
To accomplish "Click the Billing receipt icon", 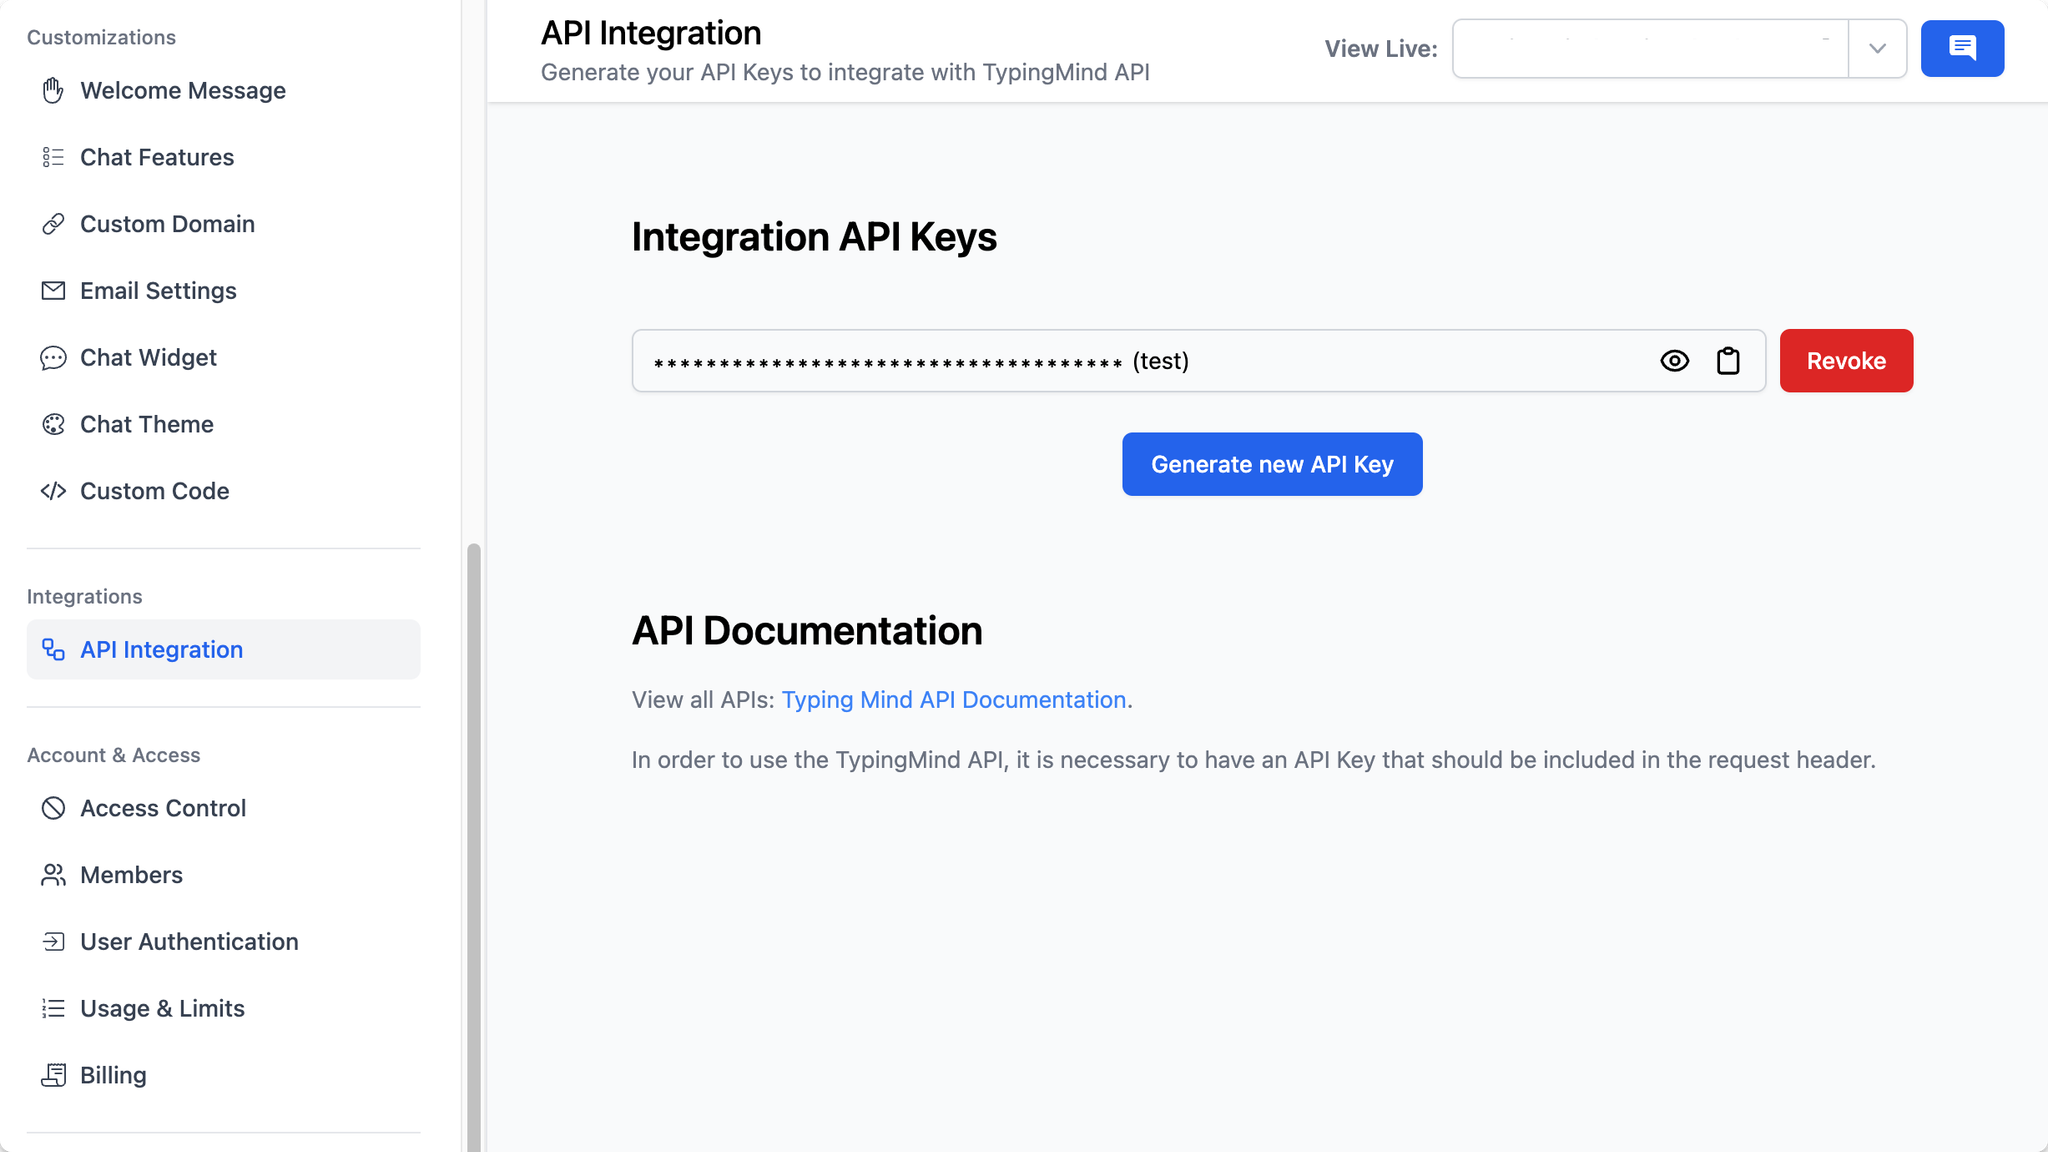I will point(53,1075).
